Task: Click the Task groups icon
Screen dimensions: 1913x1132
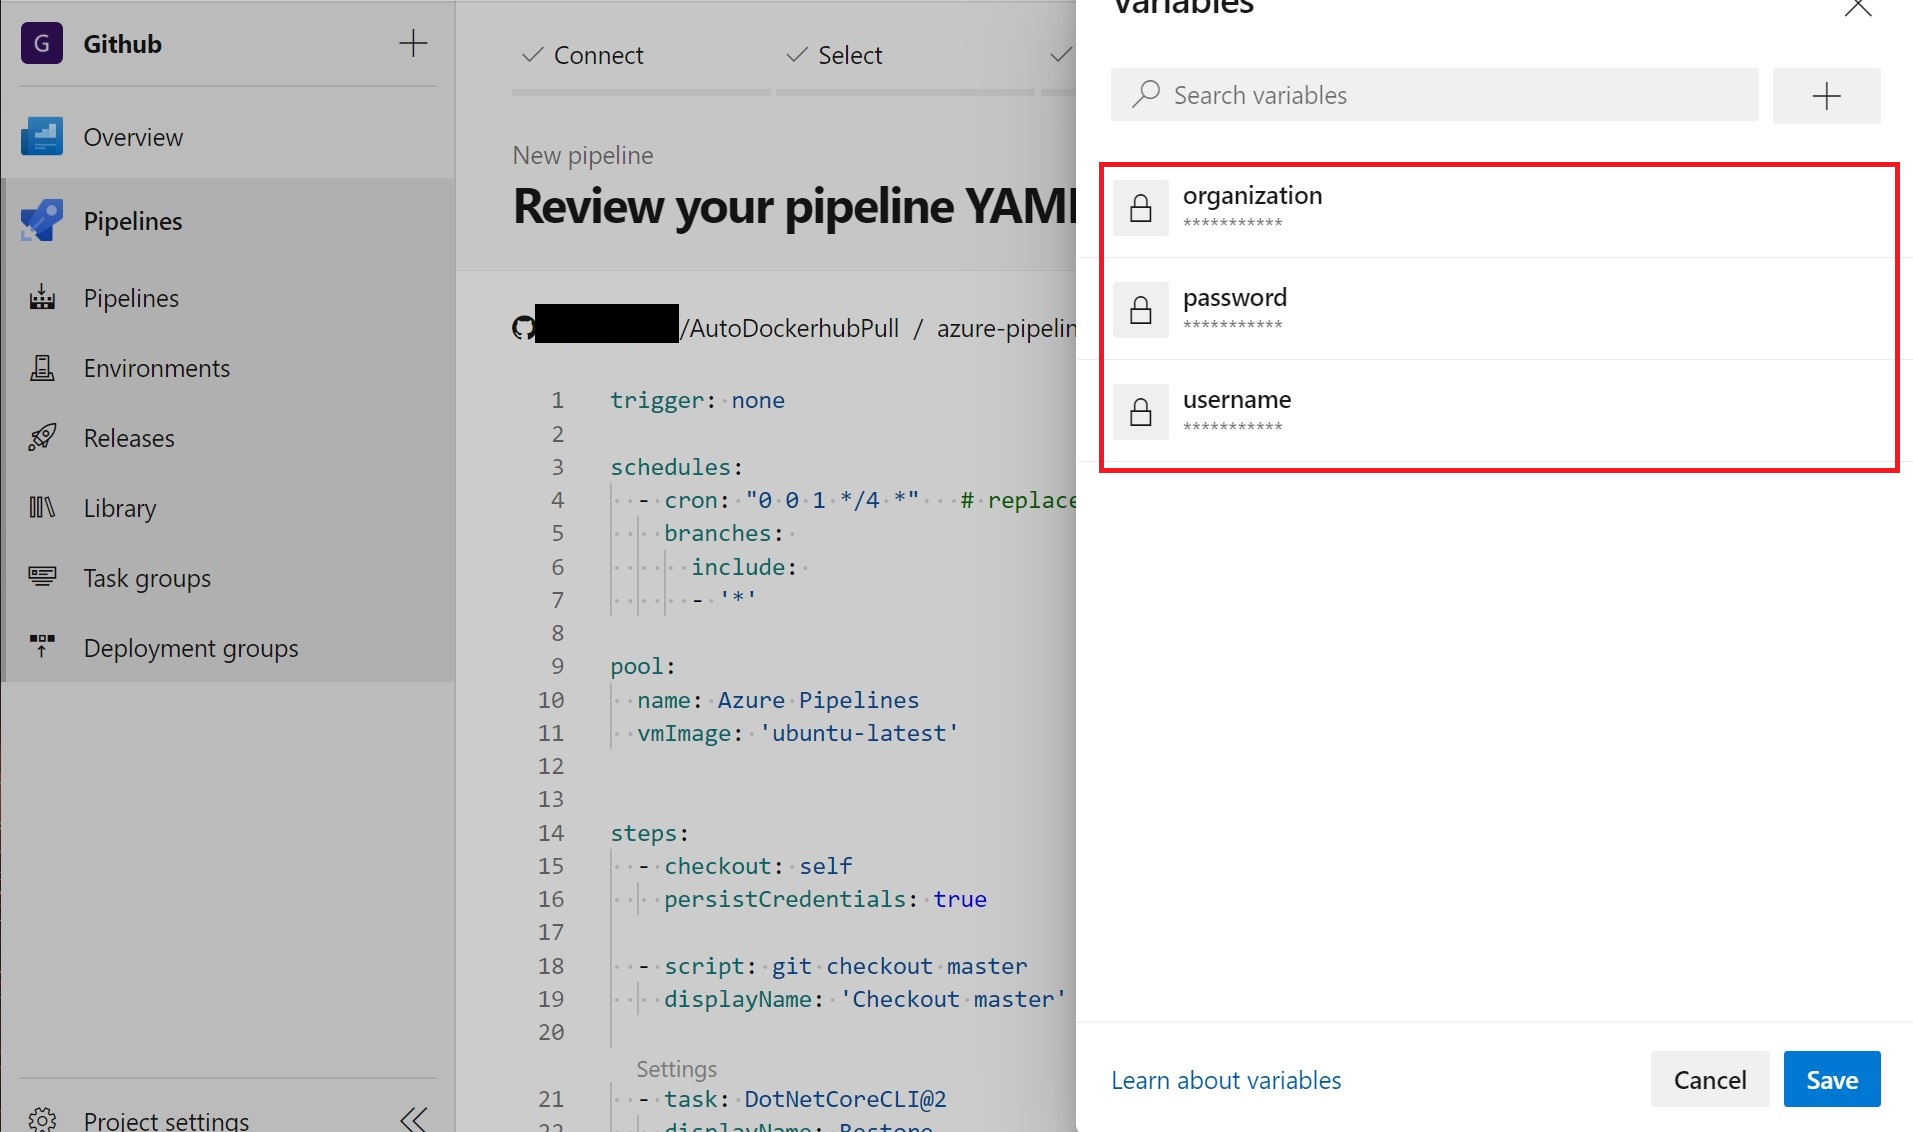Action: 42,577
